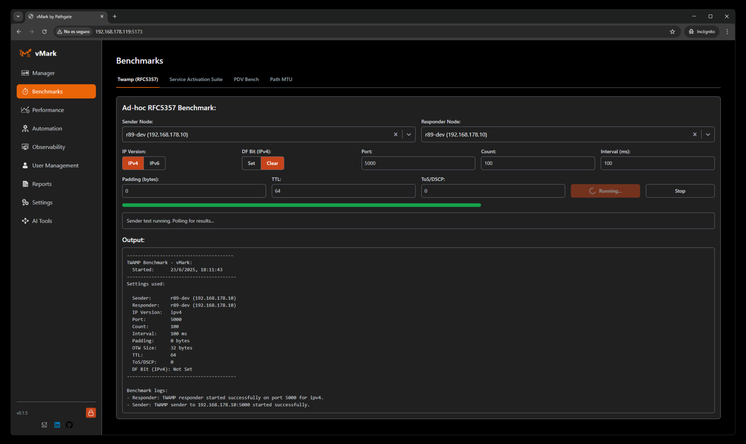Go to the Reports page
The image size is (746, 444).
[56, 184]
